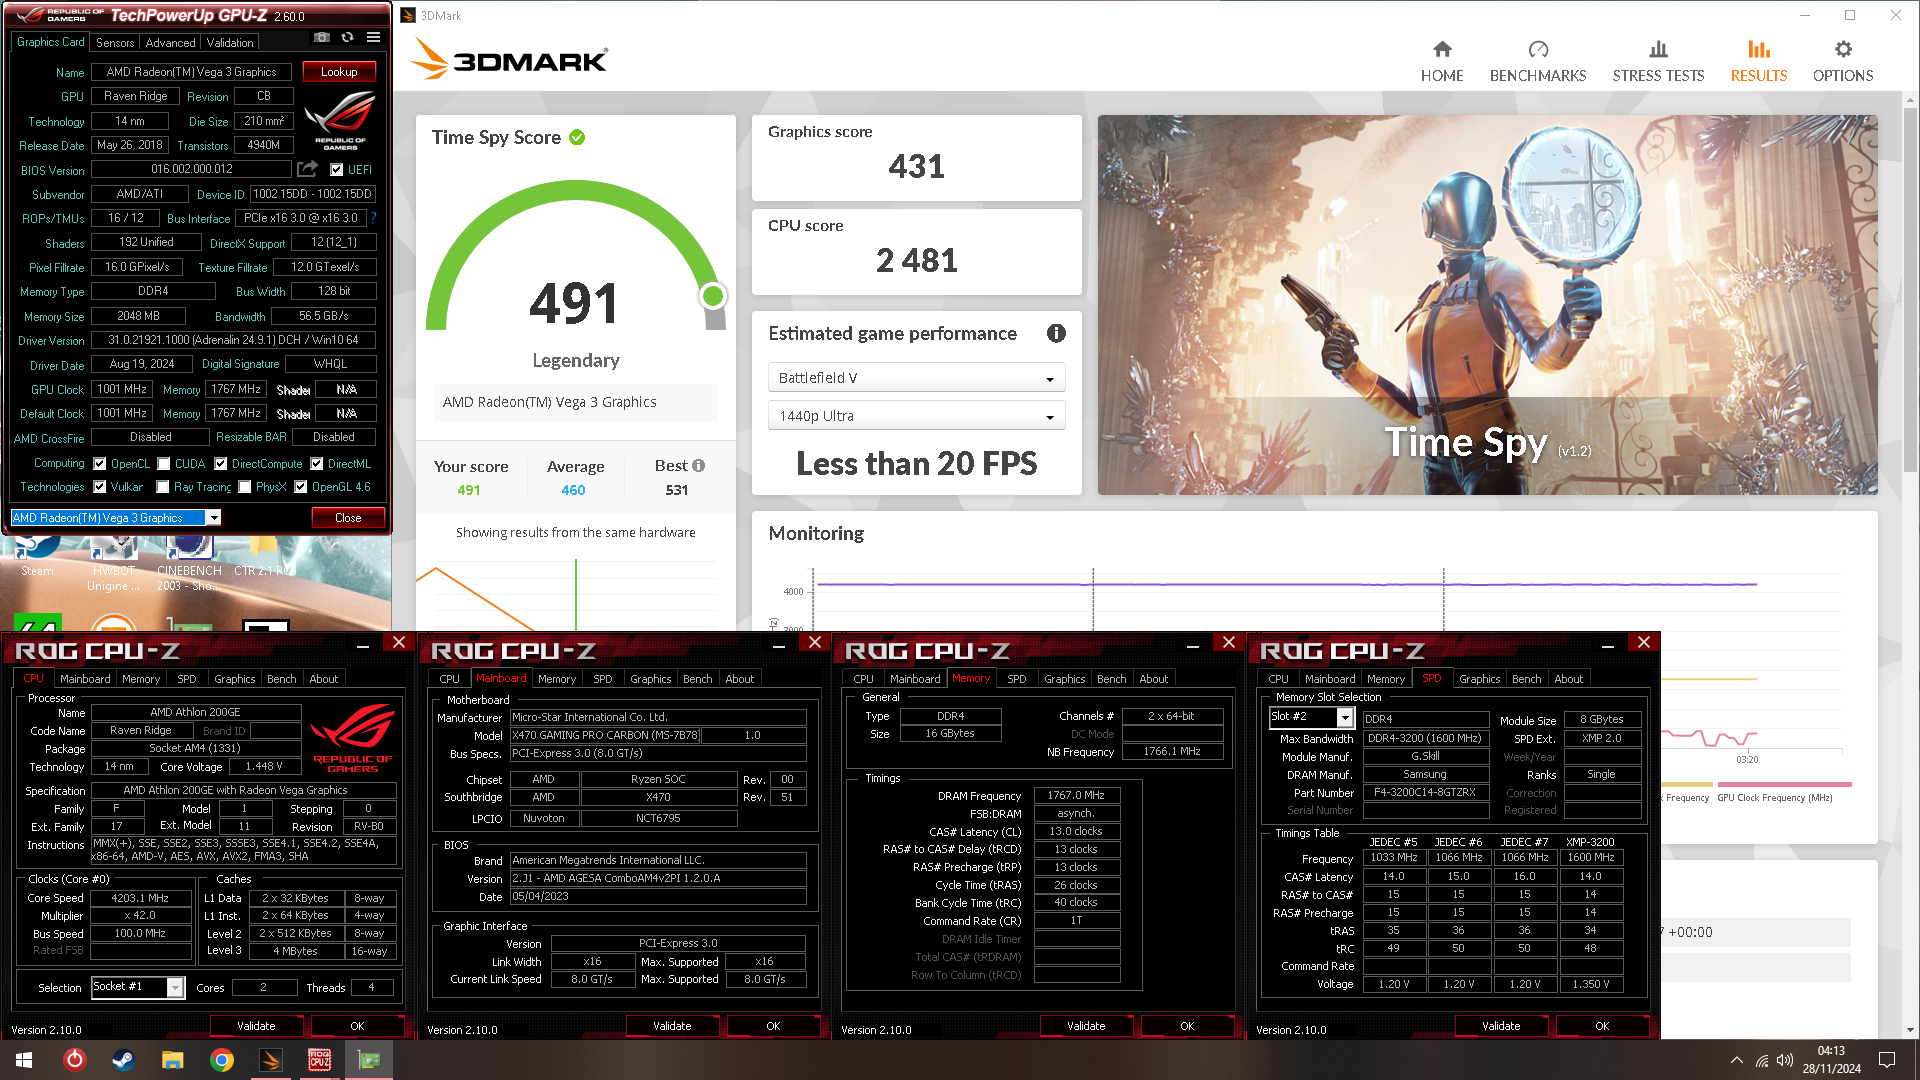The image size is (1920, 1080).
Task: Open the GPU selection dropdown in GPU-Z
Action: click(x=214, y=518)
